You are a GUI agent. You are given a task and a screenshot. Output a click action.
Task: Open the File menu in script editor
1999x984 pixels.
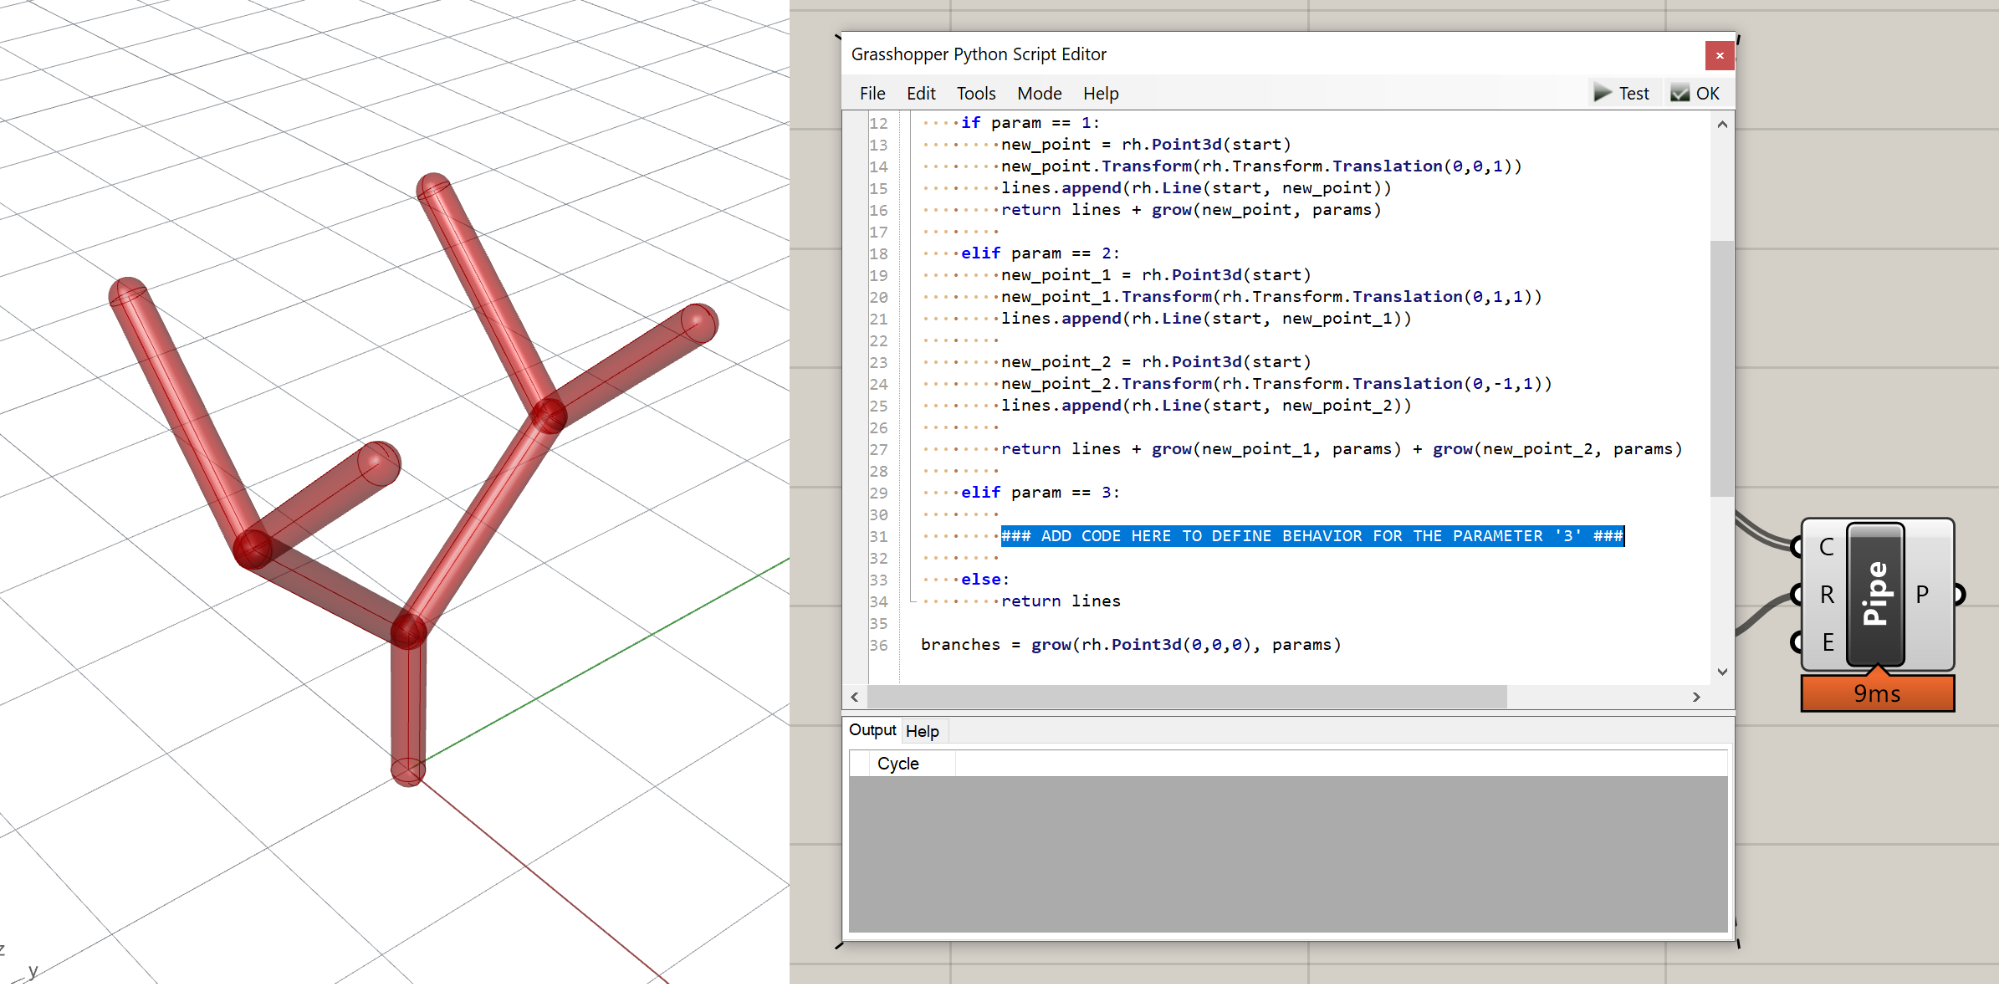coord(872,93)
